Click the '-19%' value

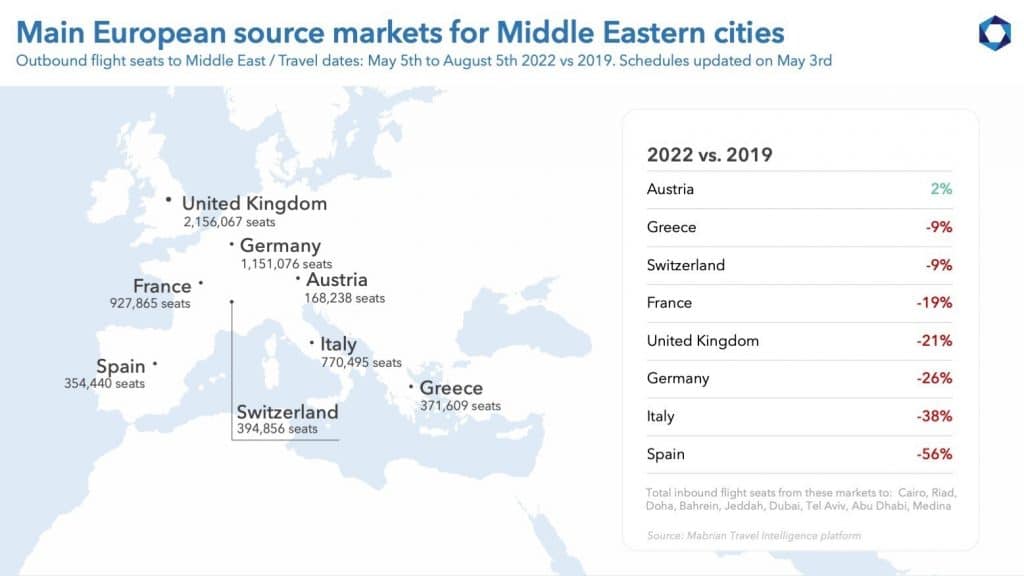click(x=935, y=303)
